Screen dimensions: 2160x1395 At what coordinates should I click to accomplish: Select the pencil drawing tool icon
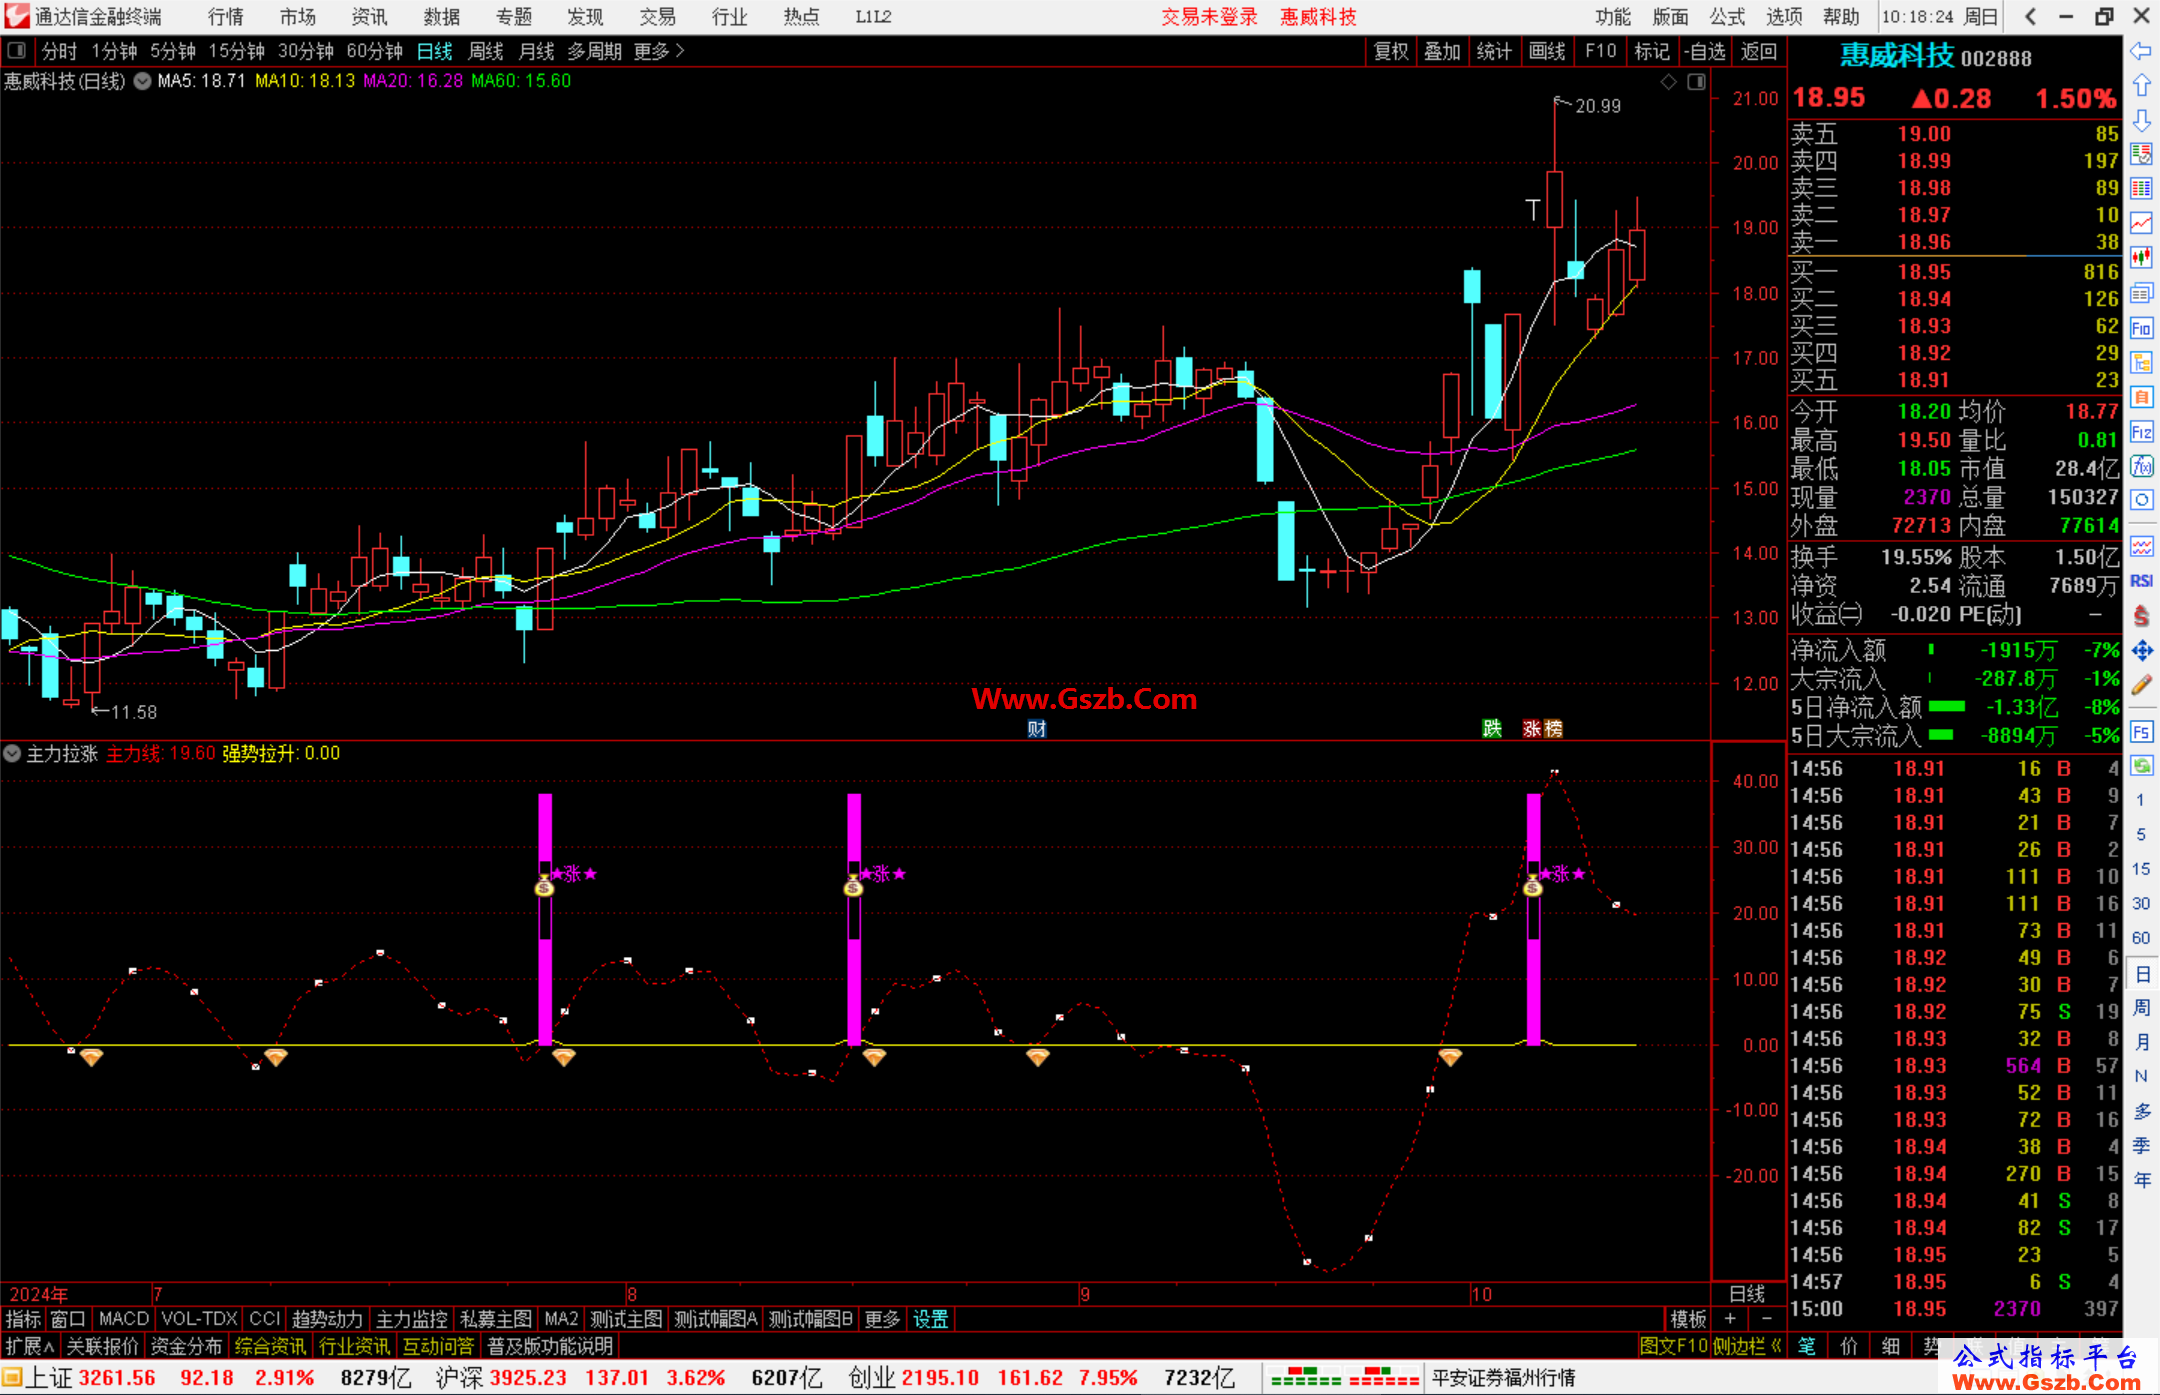click(2141, 686)
